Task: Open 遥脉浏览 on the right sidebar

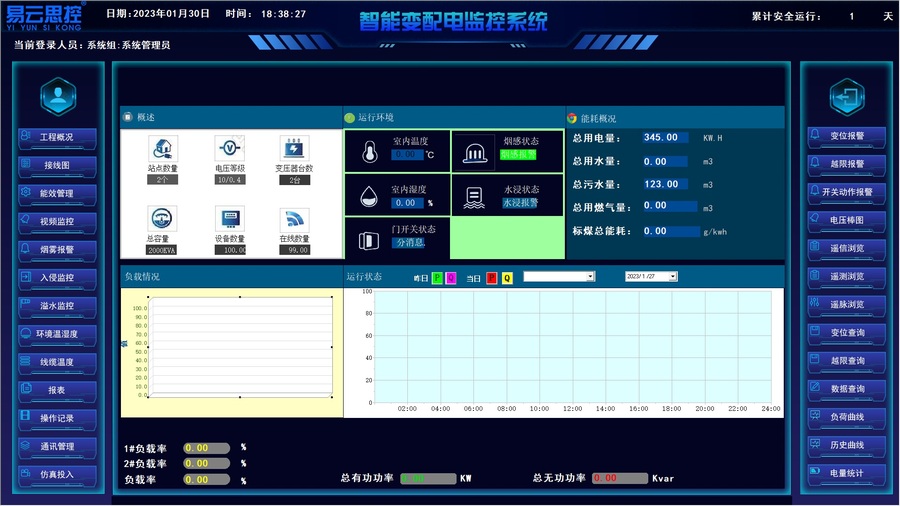Action: point(847,305)
